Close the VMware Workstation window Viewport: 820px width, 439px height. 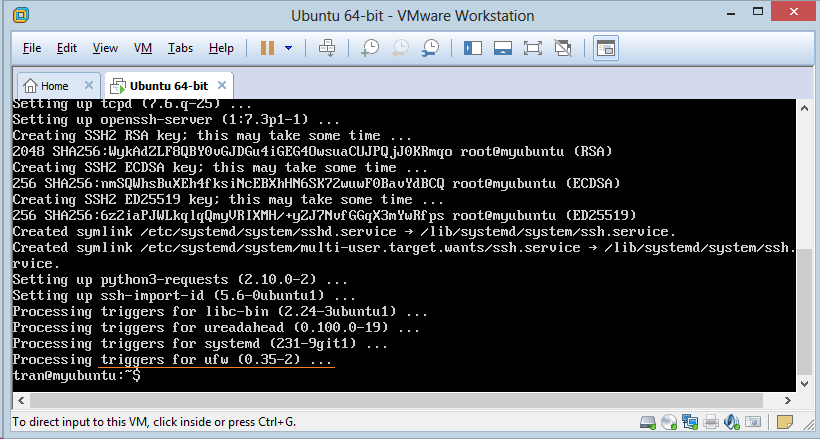tap(793, 12)
